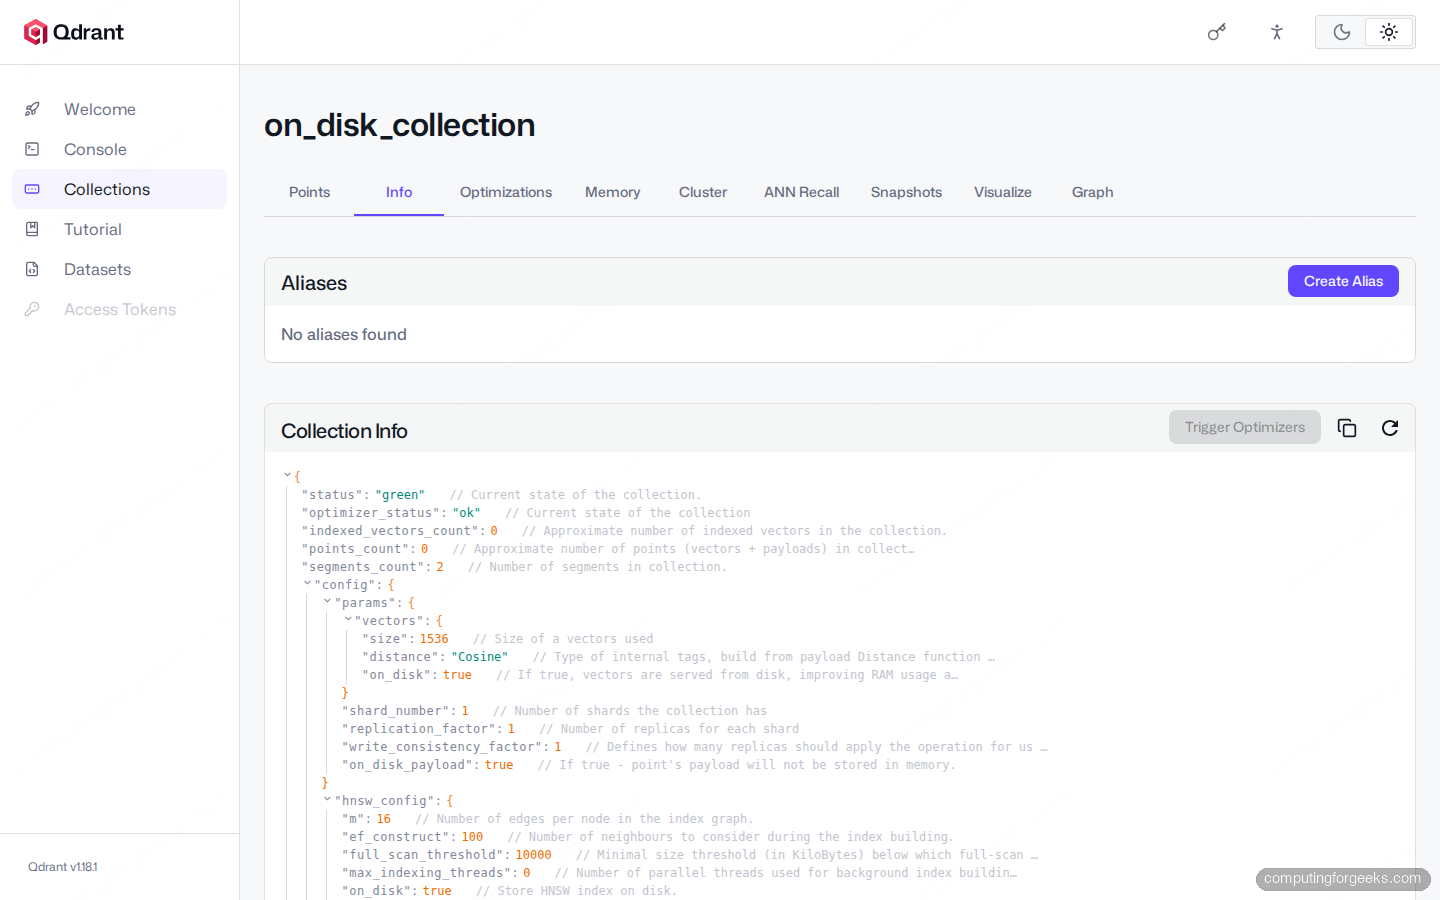Click the on_disk_collection title
The image size is (1440, 900).
[400, 125]
